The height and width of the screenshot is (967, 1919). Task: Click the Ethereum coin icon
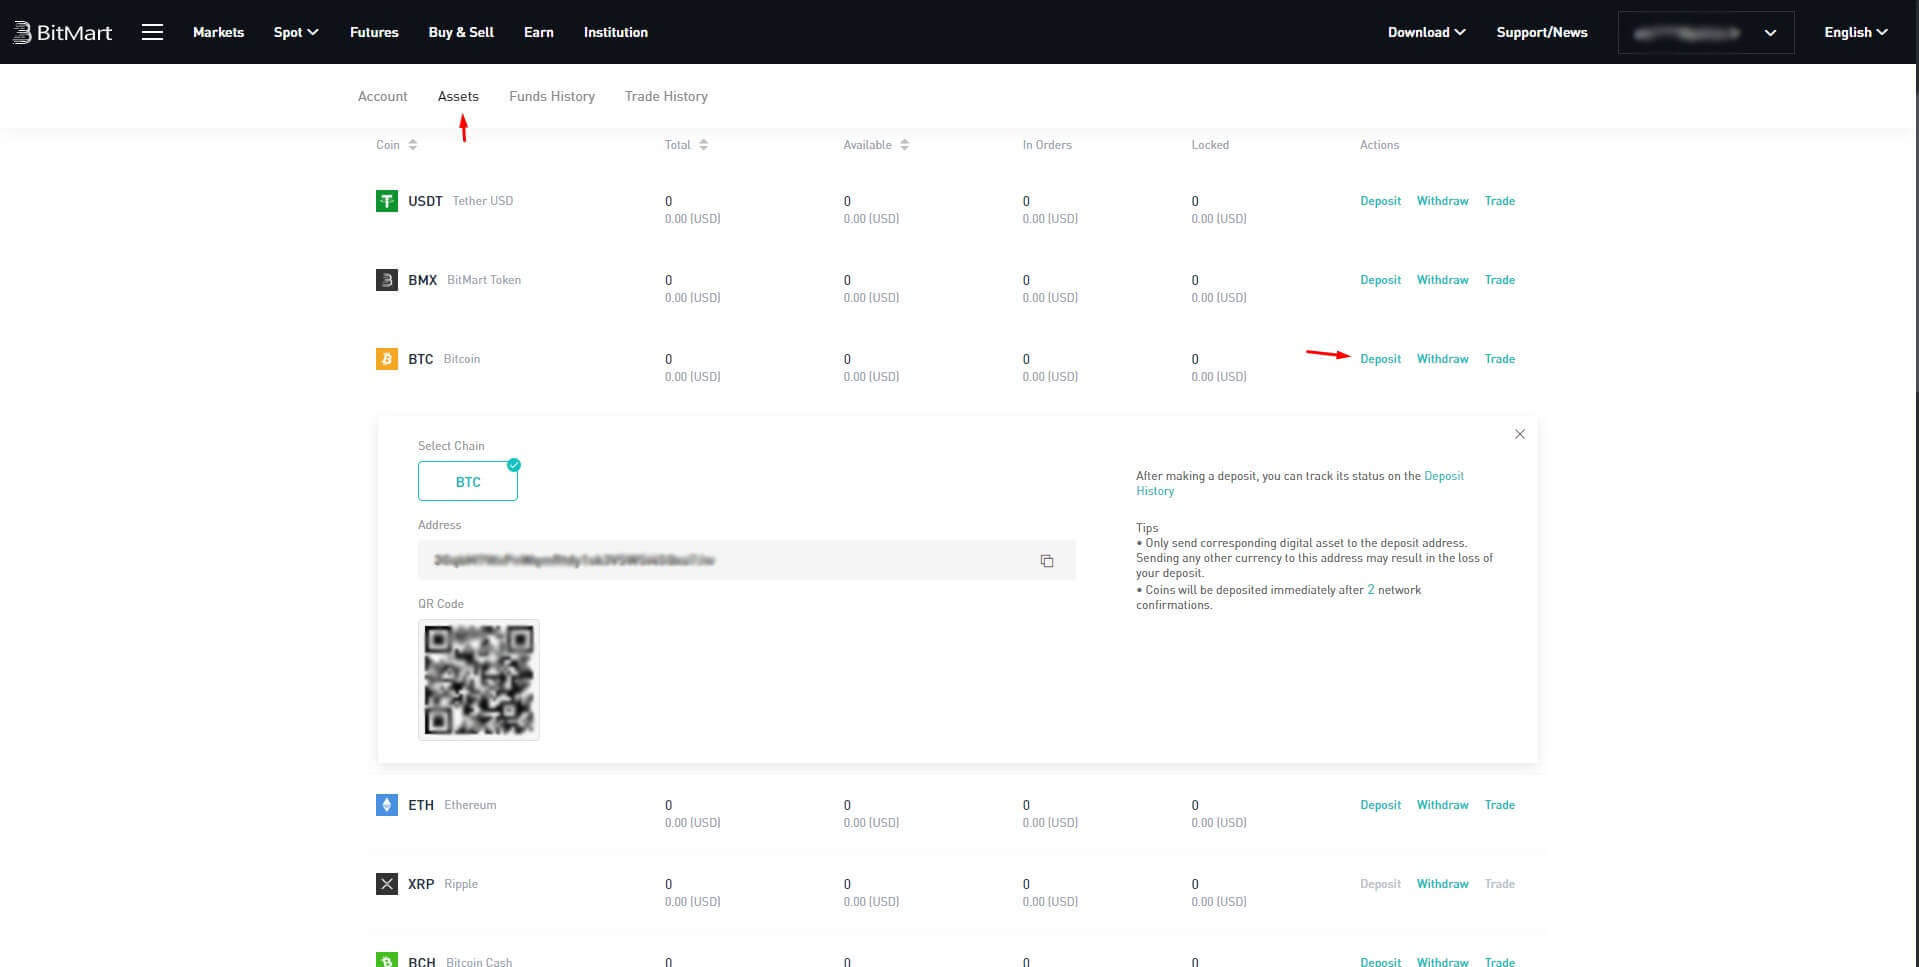tap(386, 805)
